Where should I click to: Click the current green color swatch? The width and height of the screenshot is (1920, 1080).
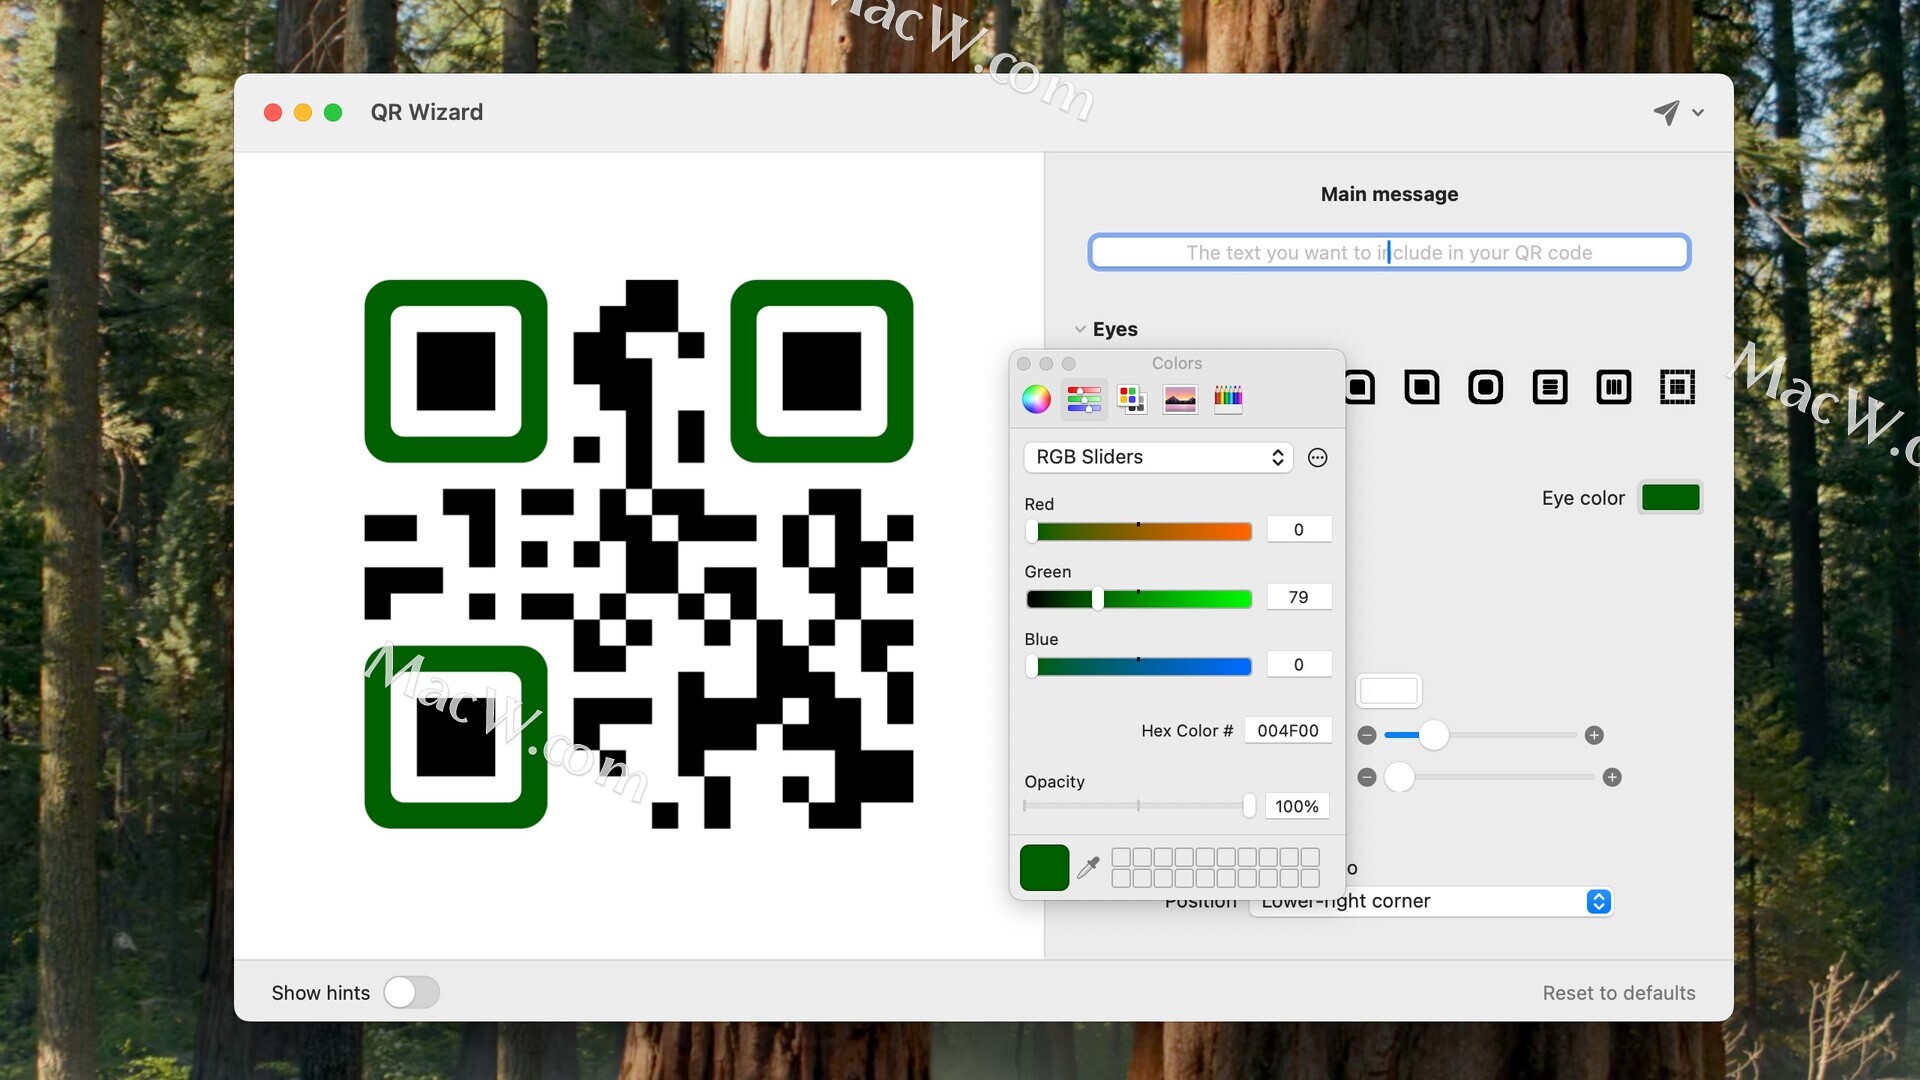pos(1044,867)
